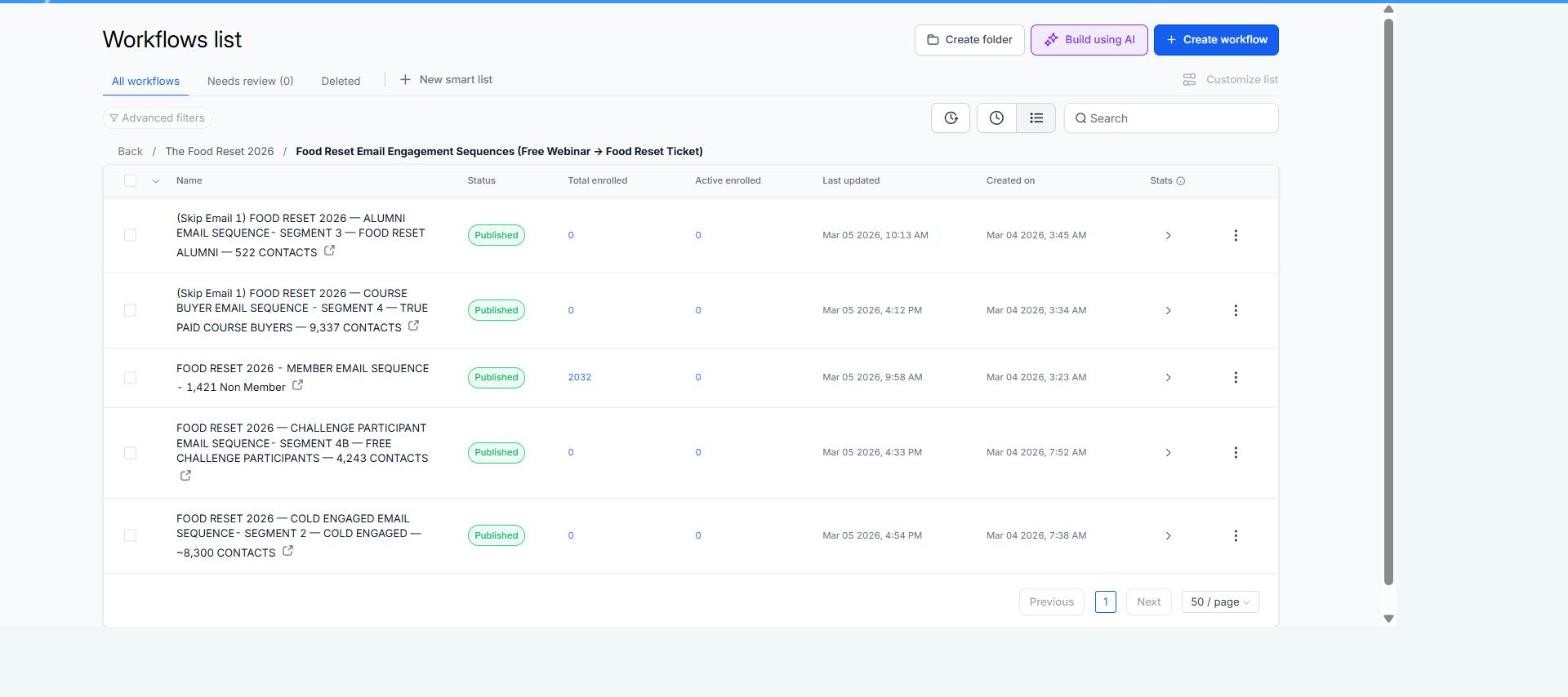Expand stats chevron for COURSE BUYER row
This screenshot has height=697, width=1568.
point(1167,310)
